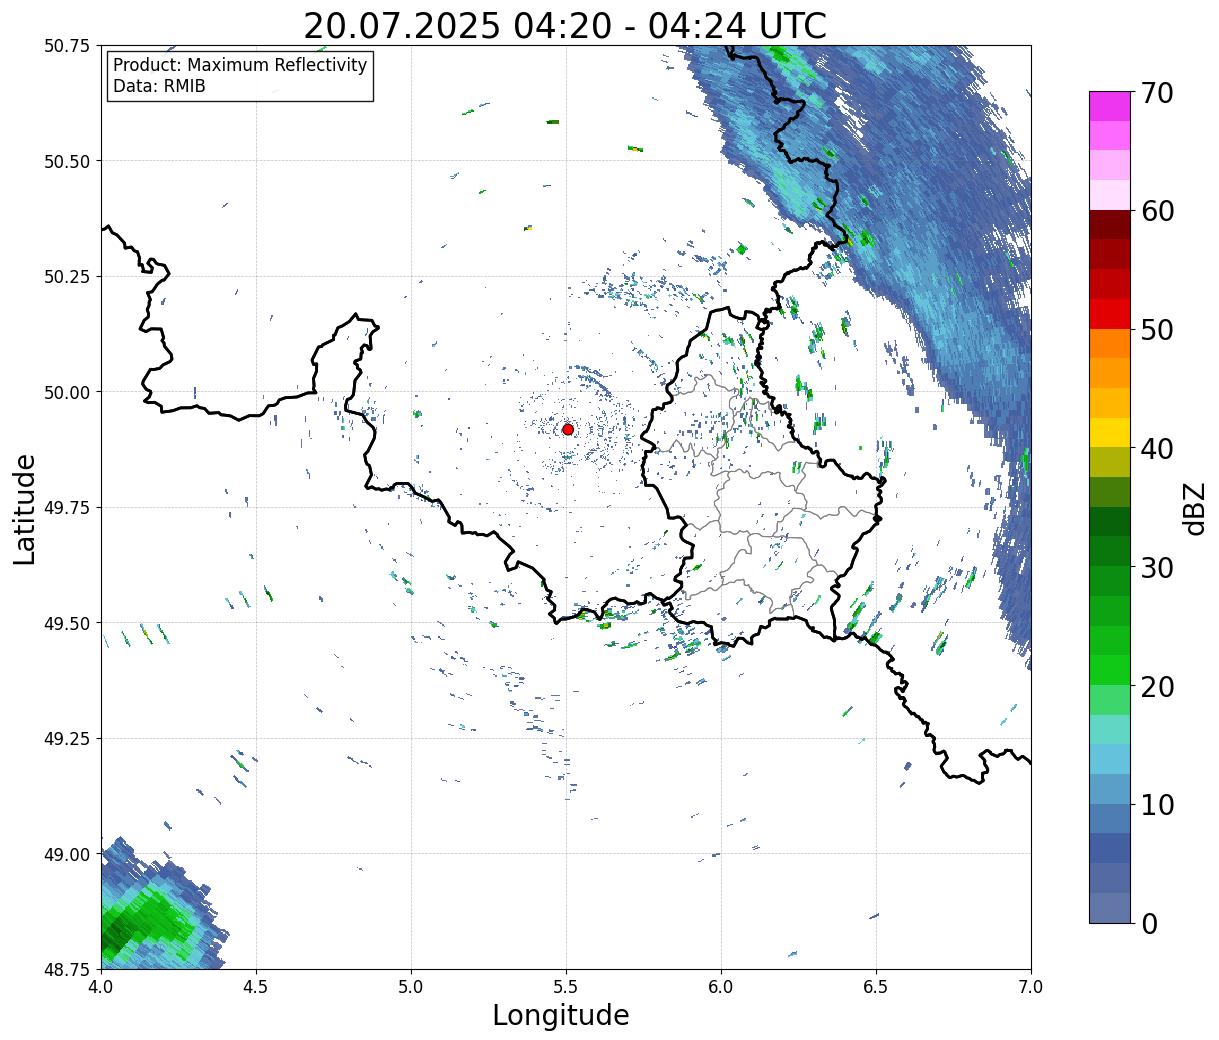This screenshot has height=1040, width=1219.
Task: Click the bright red swatch just above 50 dBZ
Action: click(x=1110, y=314)
